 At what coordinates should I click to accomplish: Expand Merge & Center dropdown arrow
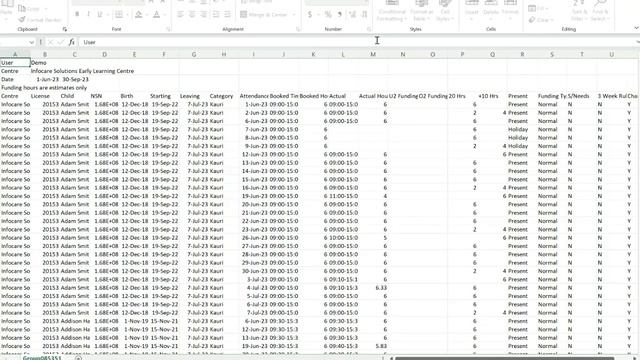click(293, 15)
